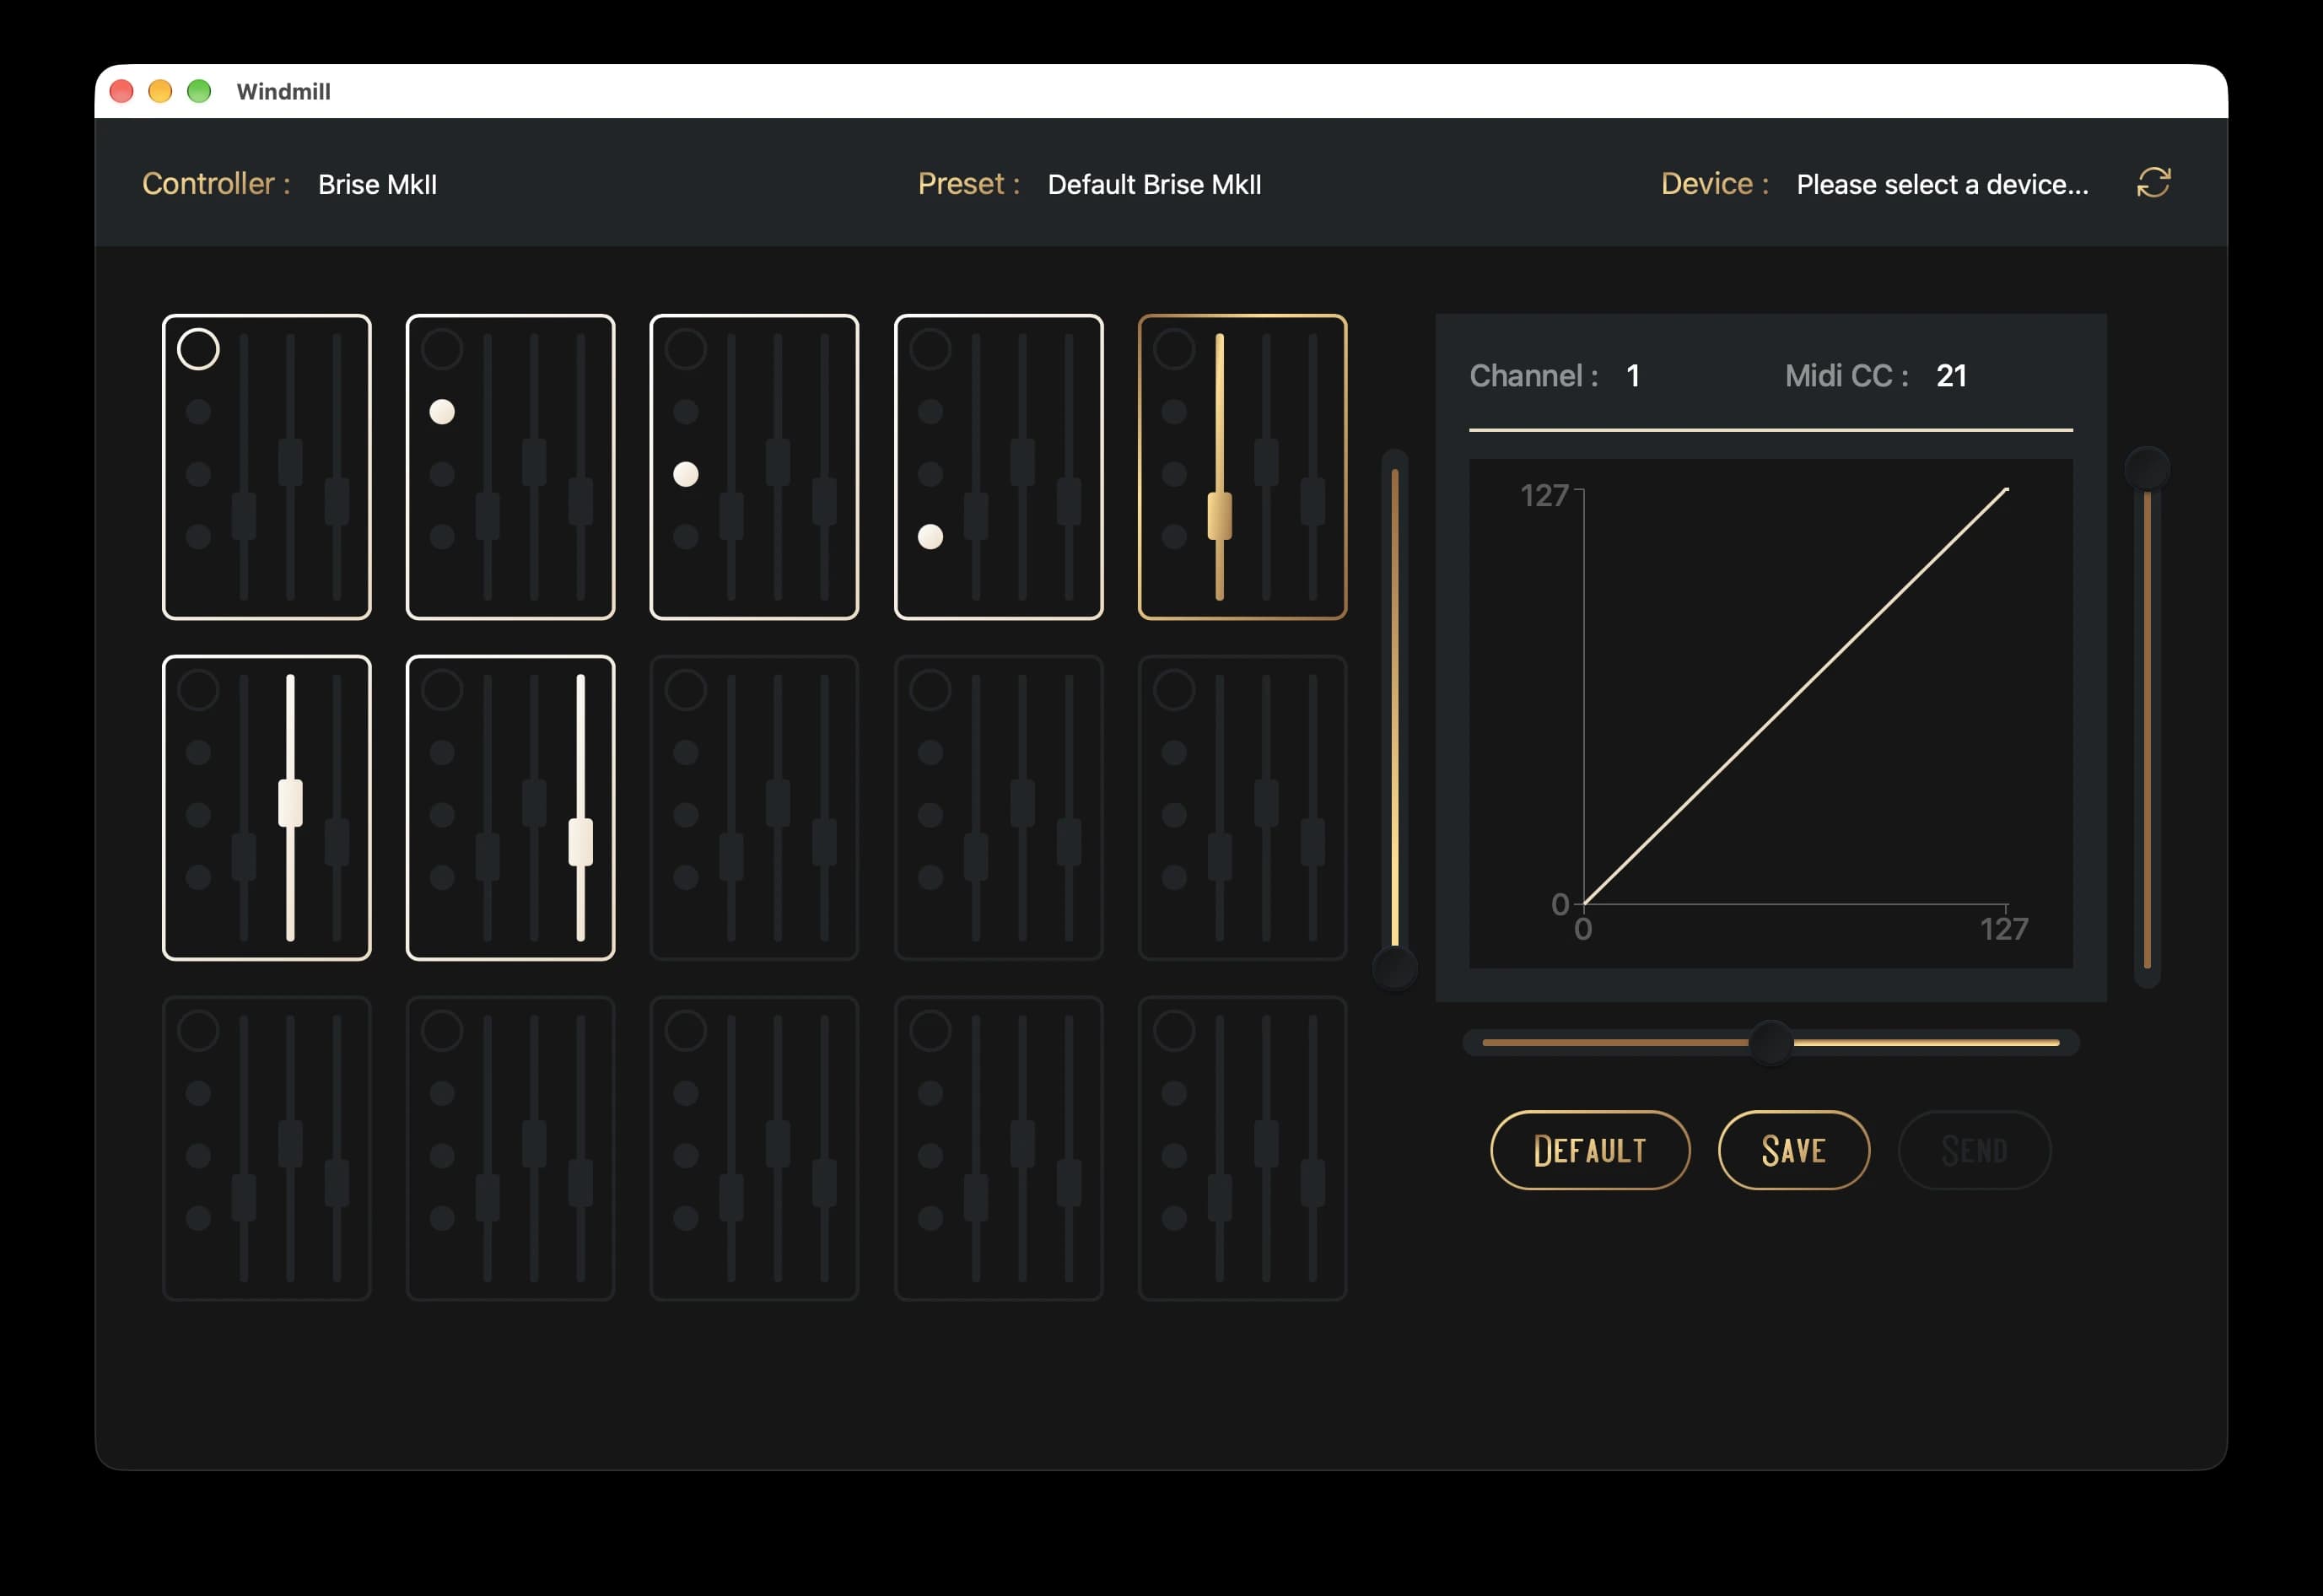
Task: Click the disabled Send button
Action: [1975, 1150]
